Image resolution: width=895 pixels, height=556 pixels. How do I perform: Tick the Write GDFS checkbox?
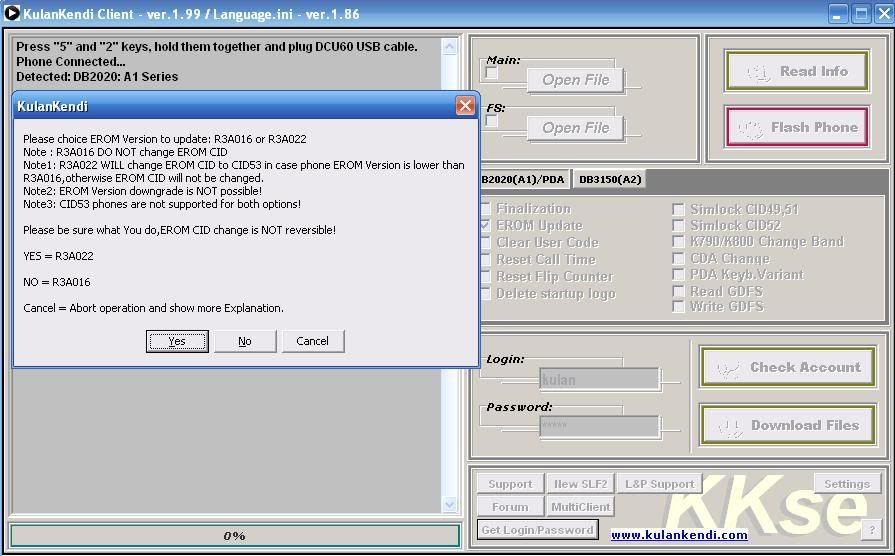pos(678,307)
